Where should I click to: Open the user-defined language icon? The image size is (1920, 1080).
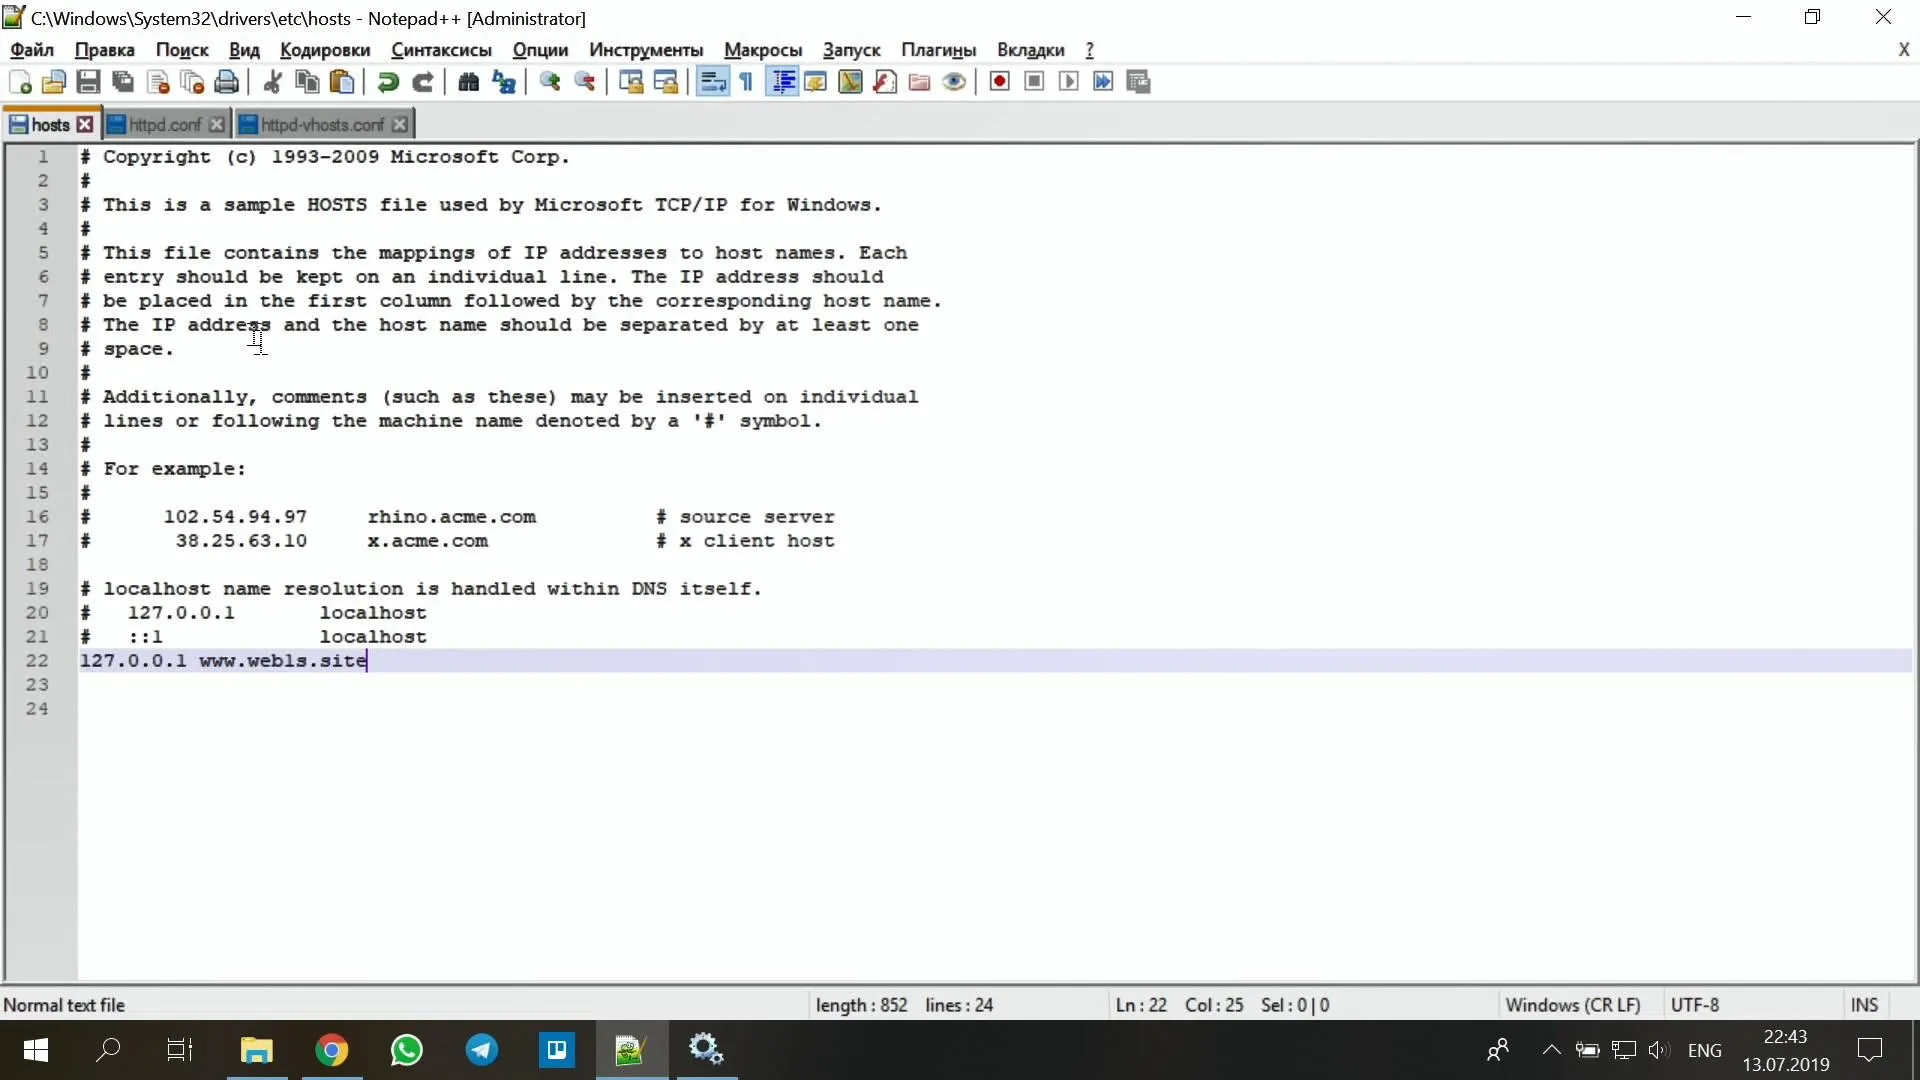click(815, 82)
